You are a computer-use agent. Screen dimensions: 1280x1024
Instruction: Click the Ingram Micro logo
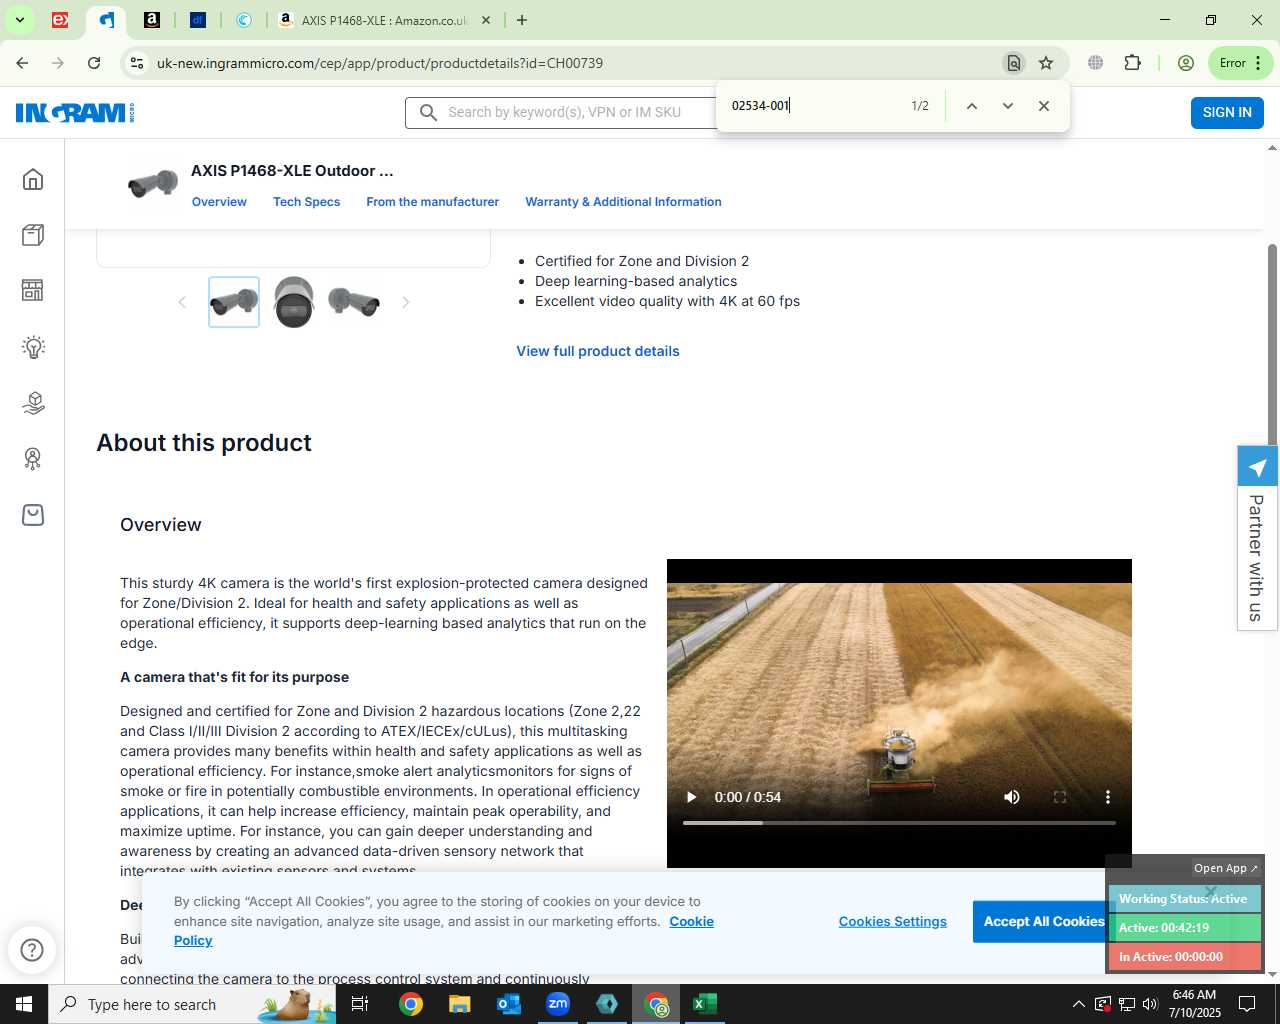tap(75, 112)
